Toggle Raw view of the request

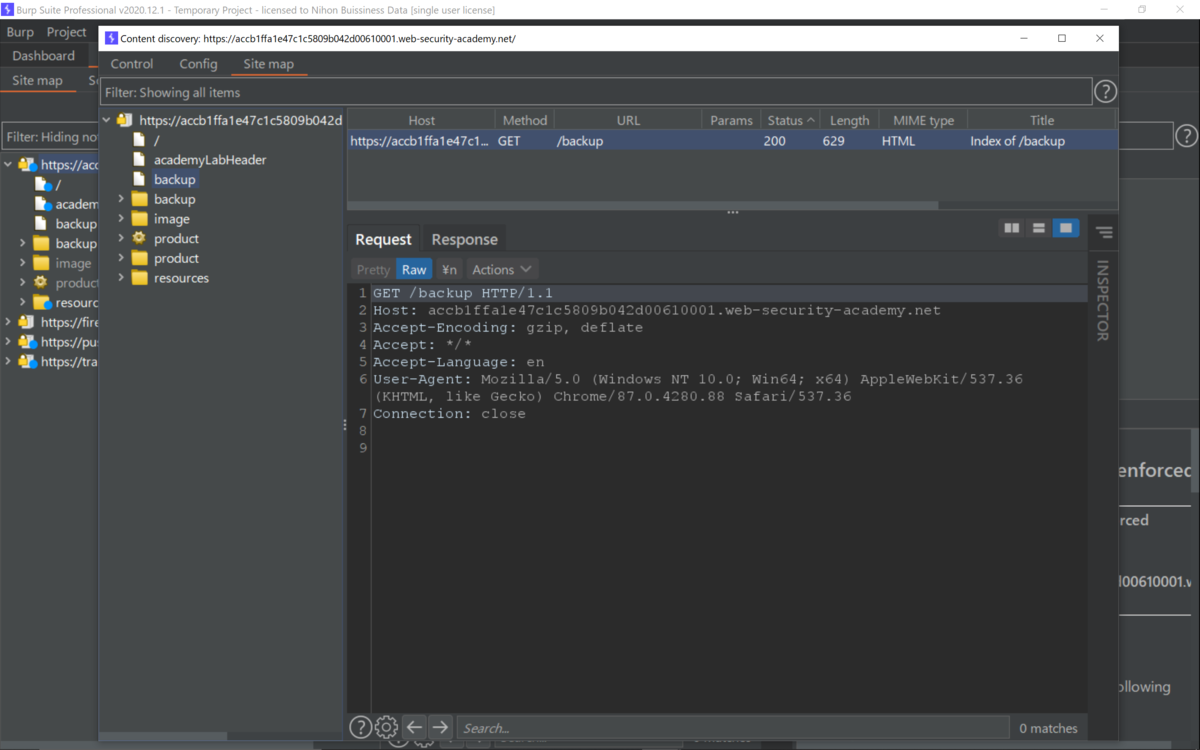[x=413, y=269]
